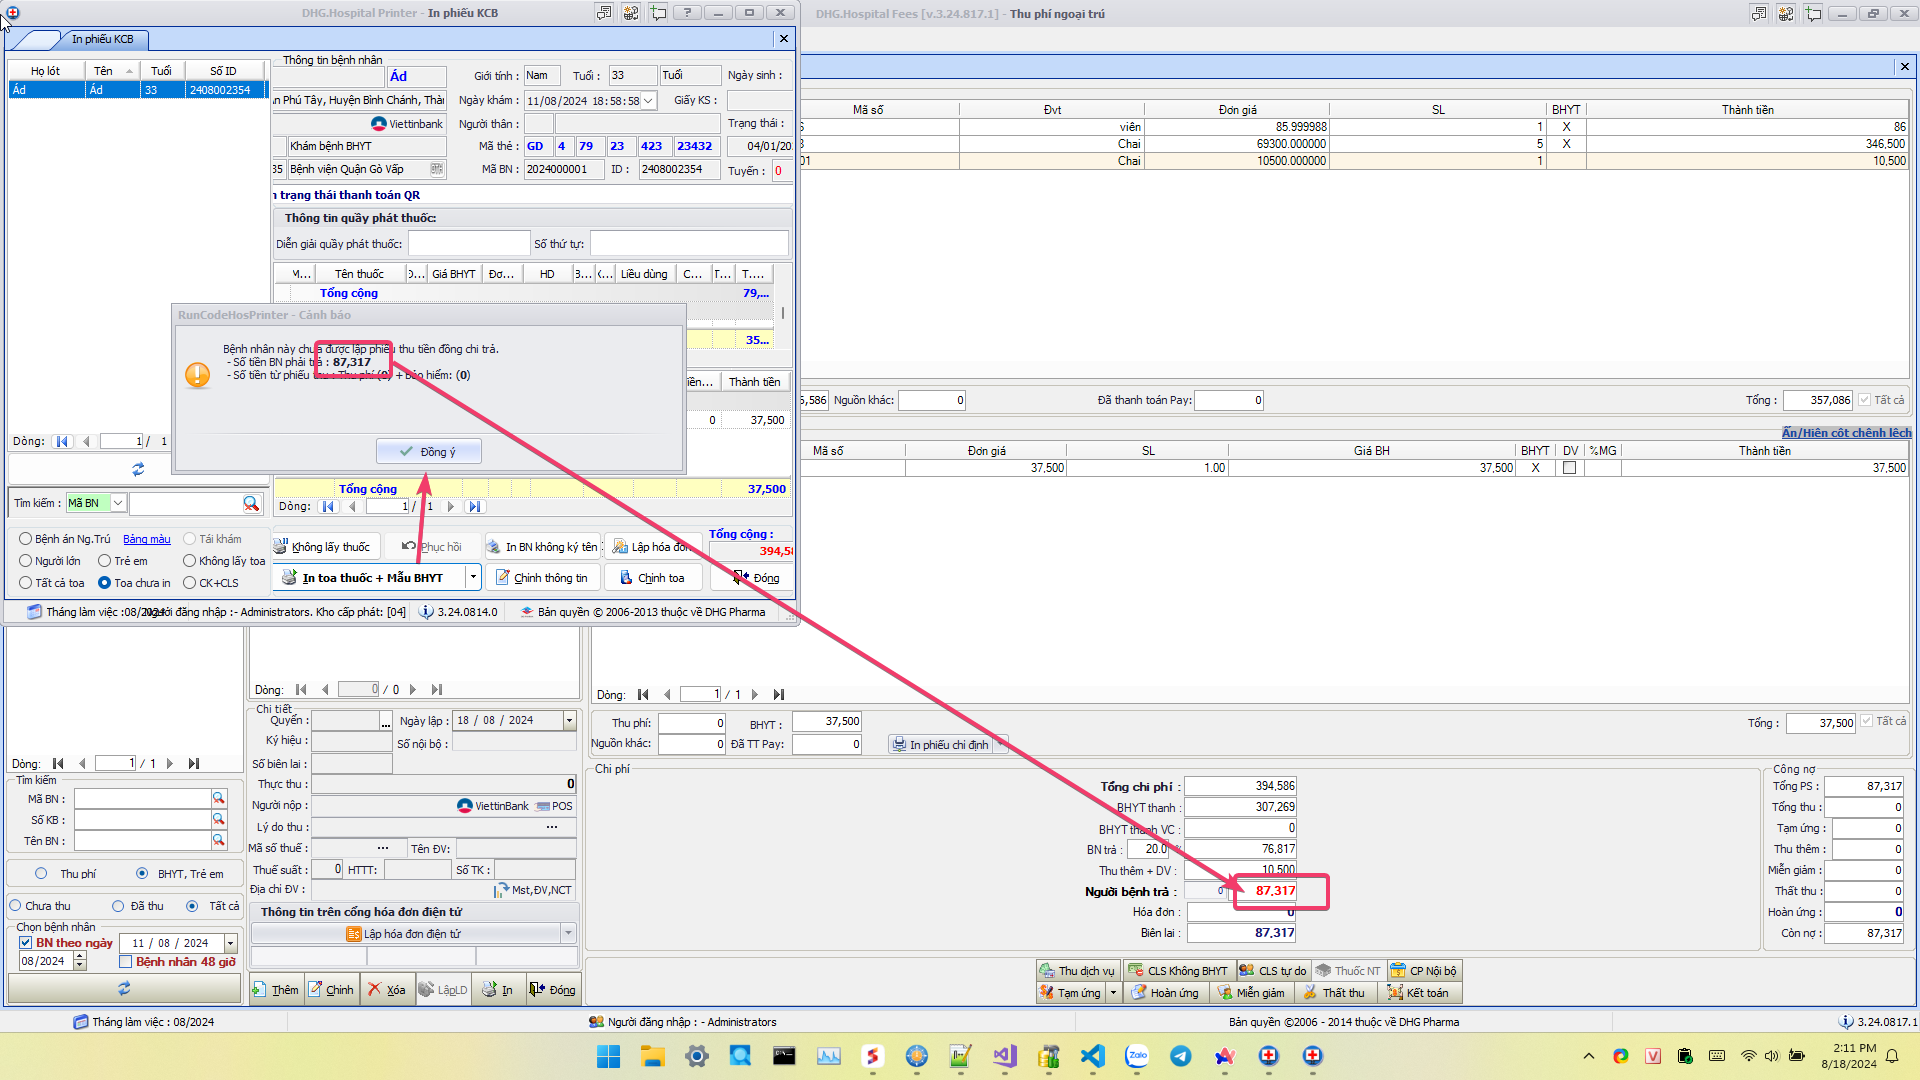Viewport: 1920px width, 1080px height.
Task: Click Kết toán settlement button
Action: click(x=1418, y=993)
